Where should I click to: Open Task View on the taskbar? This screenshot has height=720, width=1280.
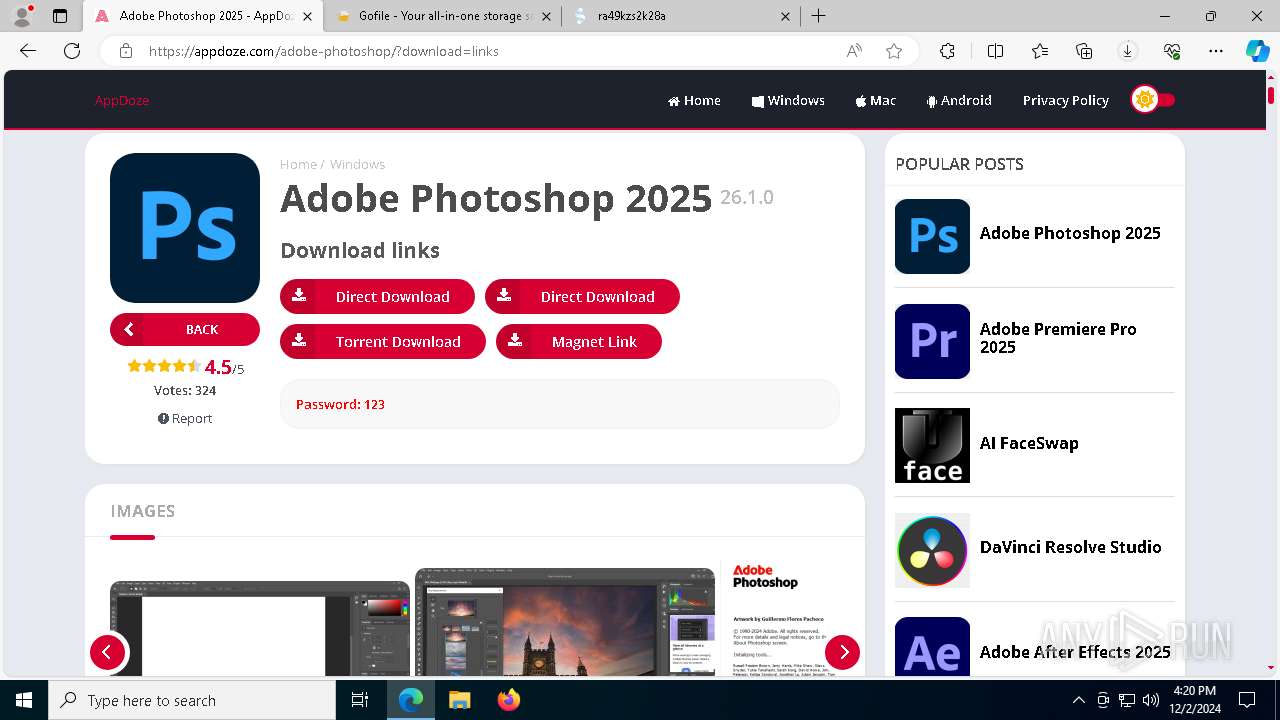pyautogui.click(x=360, y=700)
